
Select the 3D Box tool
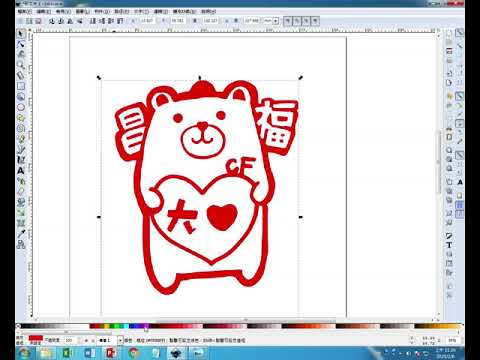coord(21,97)
